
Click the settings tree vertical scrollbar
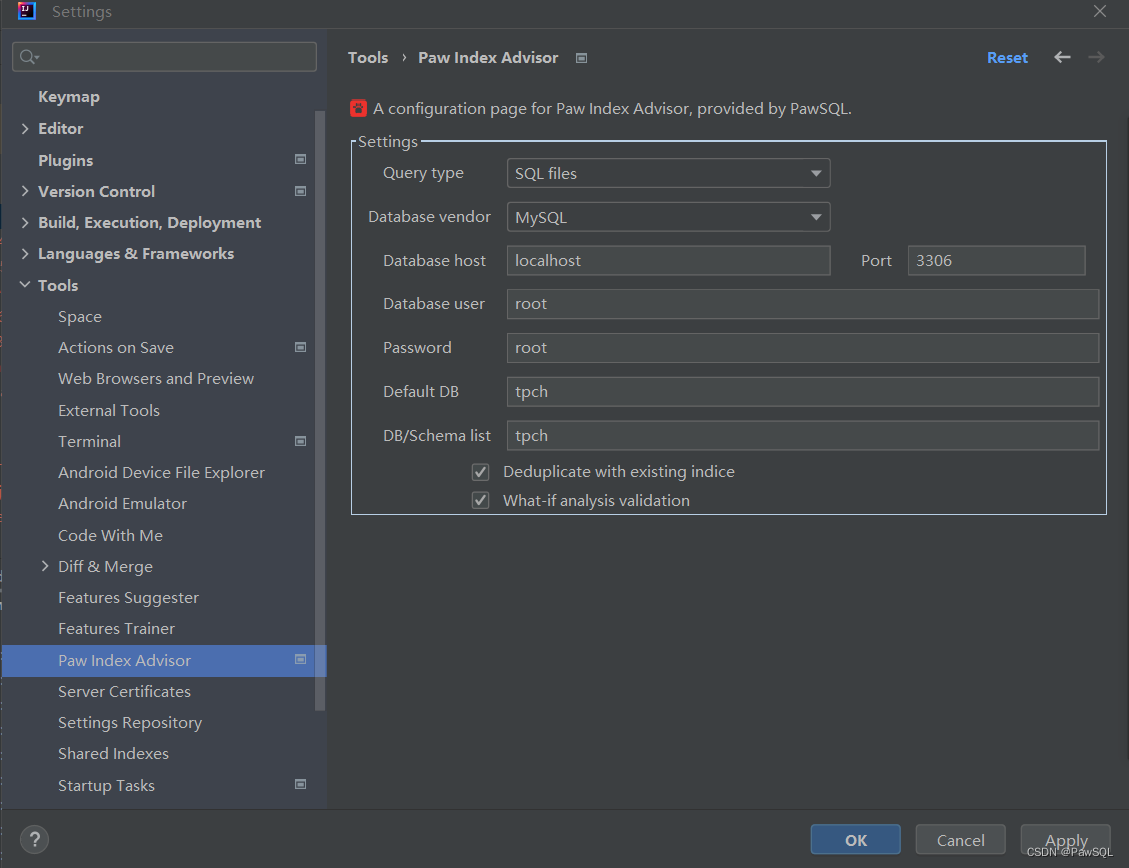tap(320, 410)
